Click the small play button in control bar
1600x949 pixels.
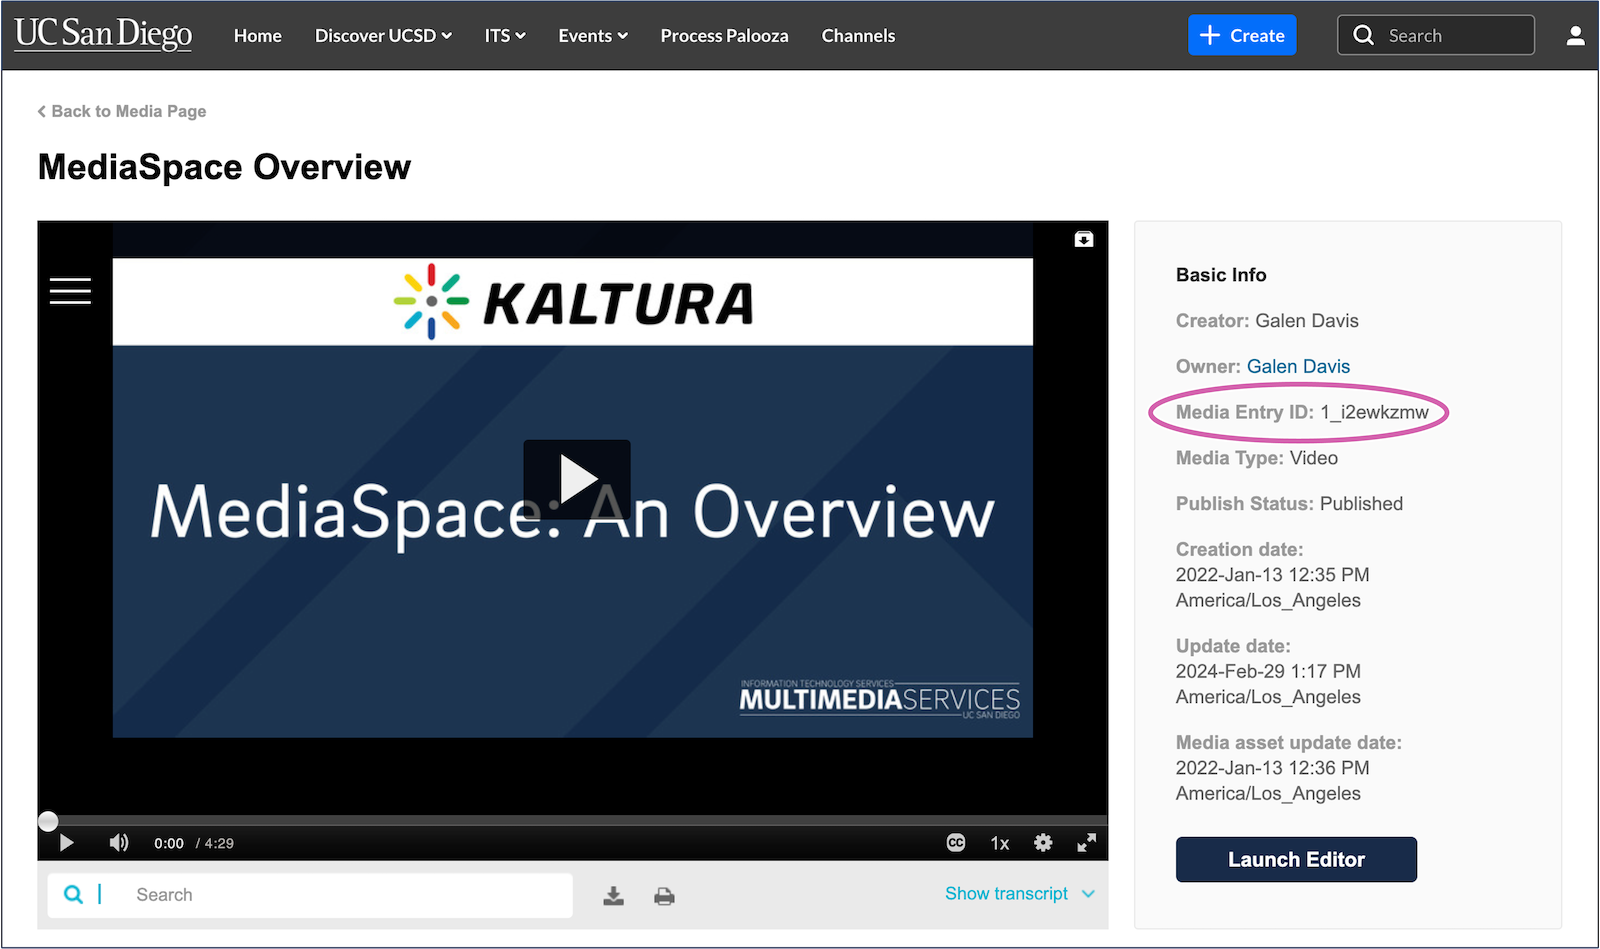click(x=67, y=843)
